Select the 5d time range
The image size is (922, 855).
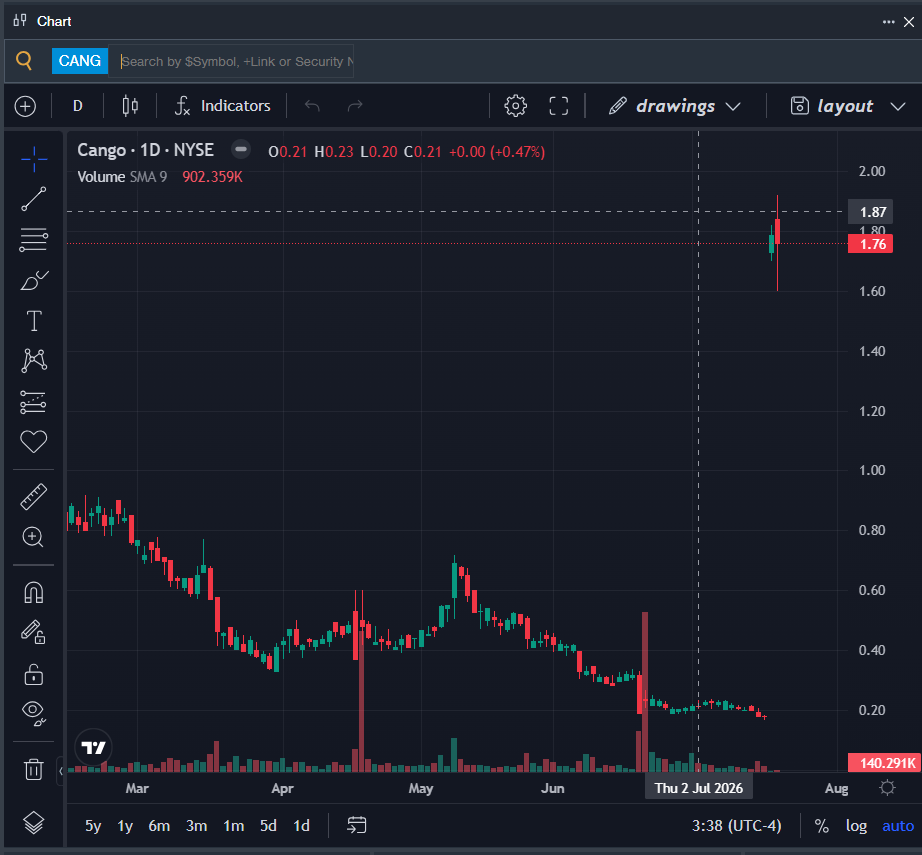(x=268, y=826)
